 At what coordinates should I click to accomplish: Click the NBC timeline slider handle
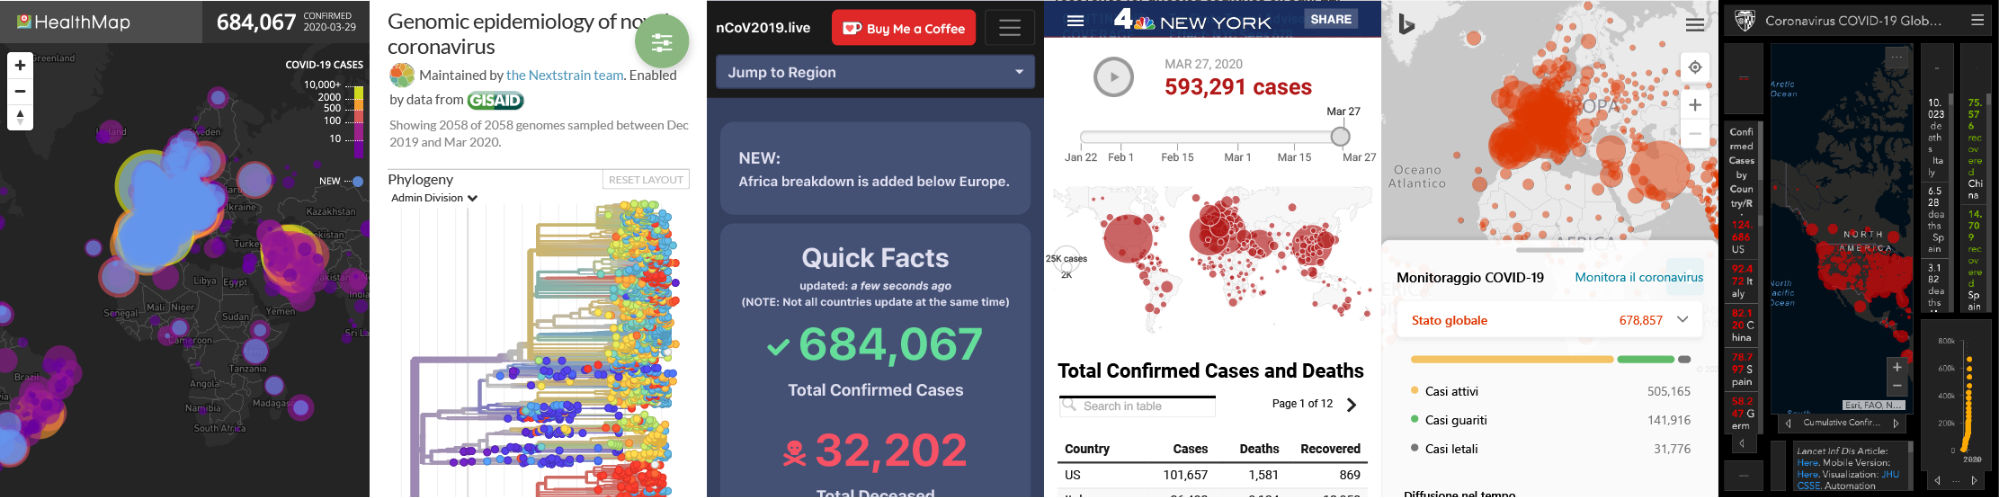pyautogui.click(x=1340, y=137)
